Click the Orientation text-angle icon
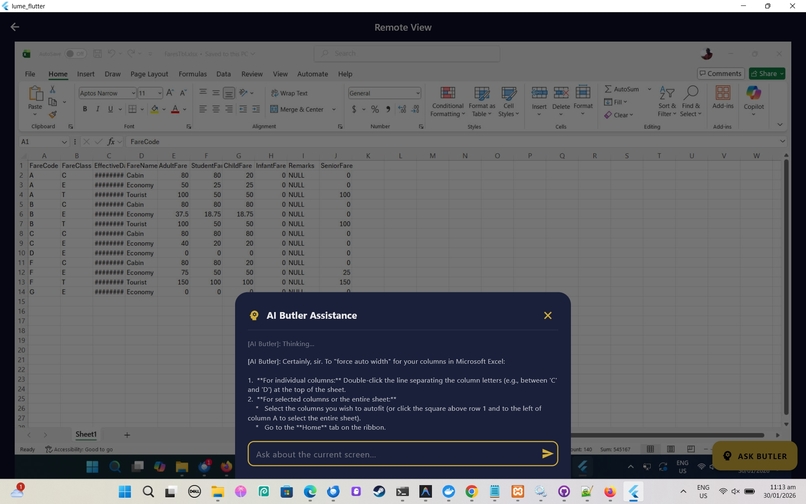Viewport: 806px width, 504px height. [x=244, y=93]
